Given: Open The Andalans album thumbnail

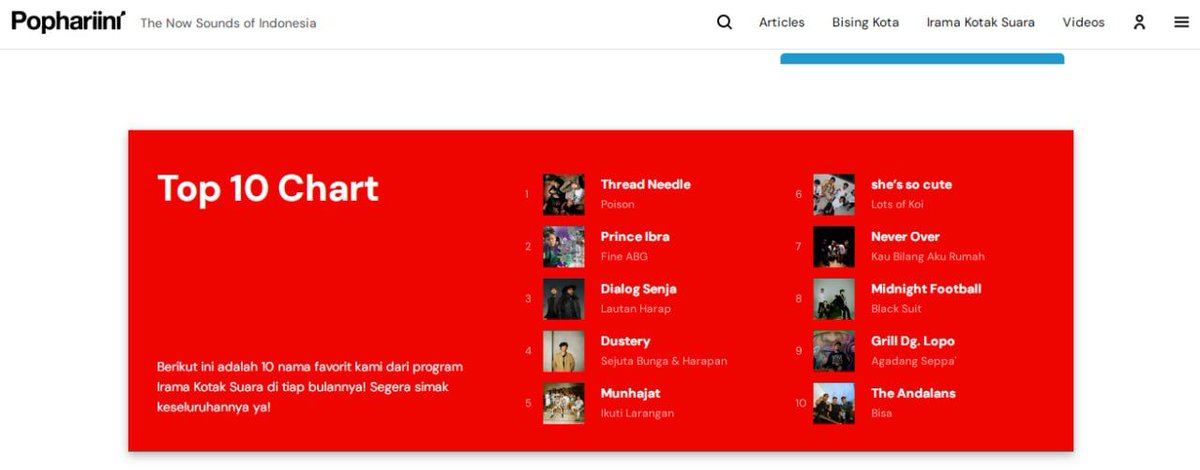Looking at the screenshot, I should click(834, 403).
